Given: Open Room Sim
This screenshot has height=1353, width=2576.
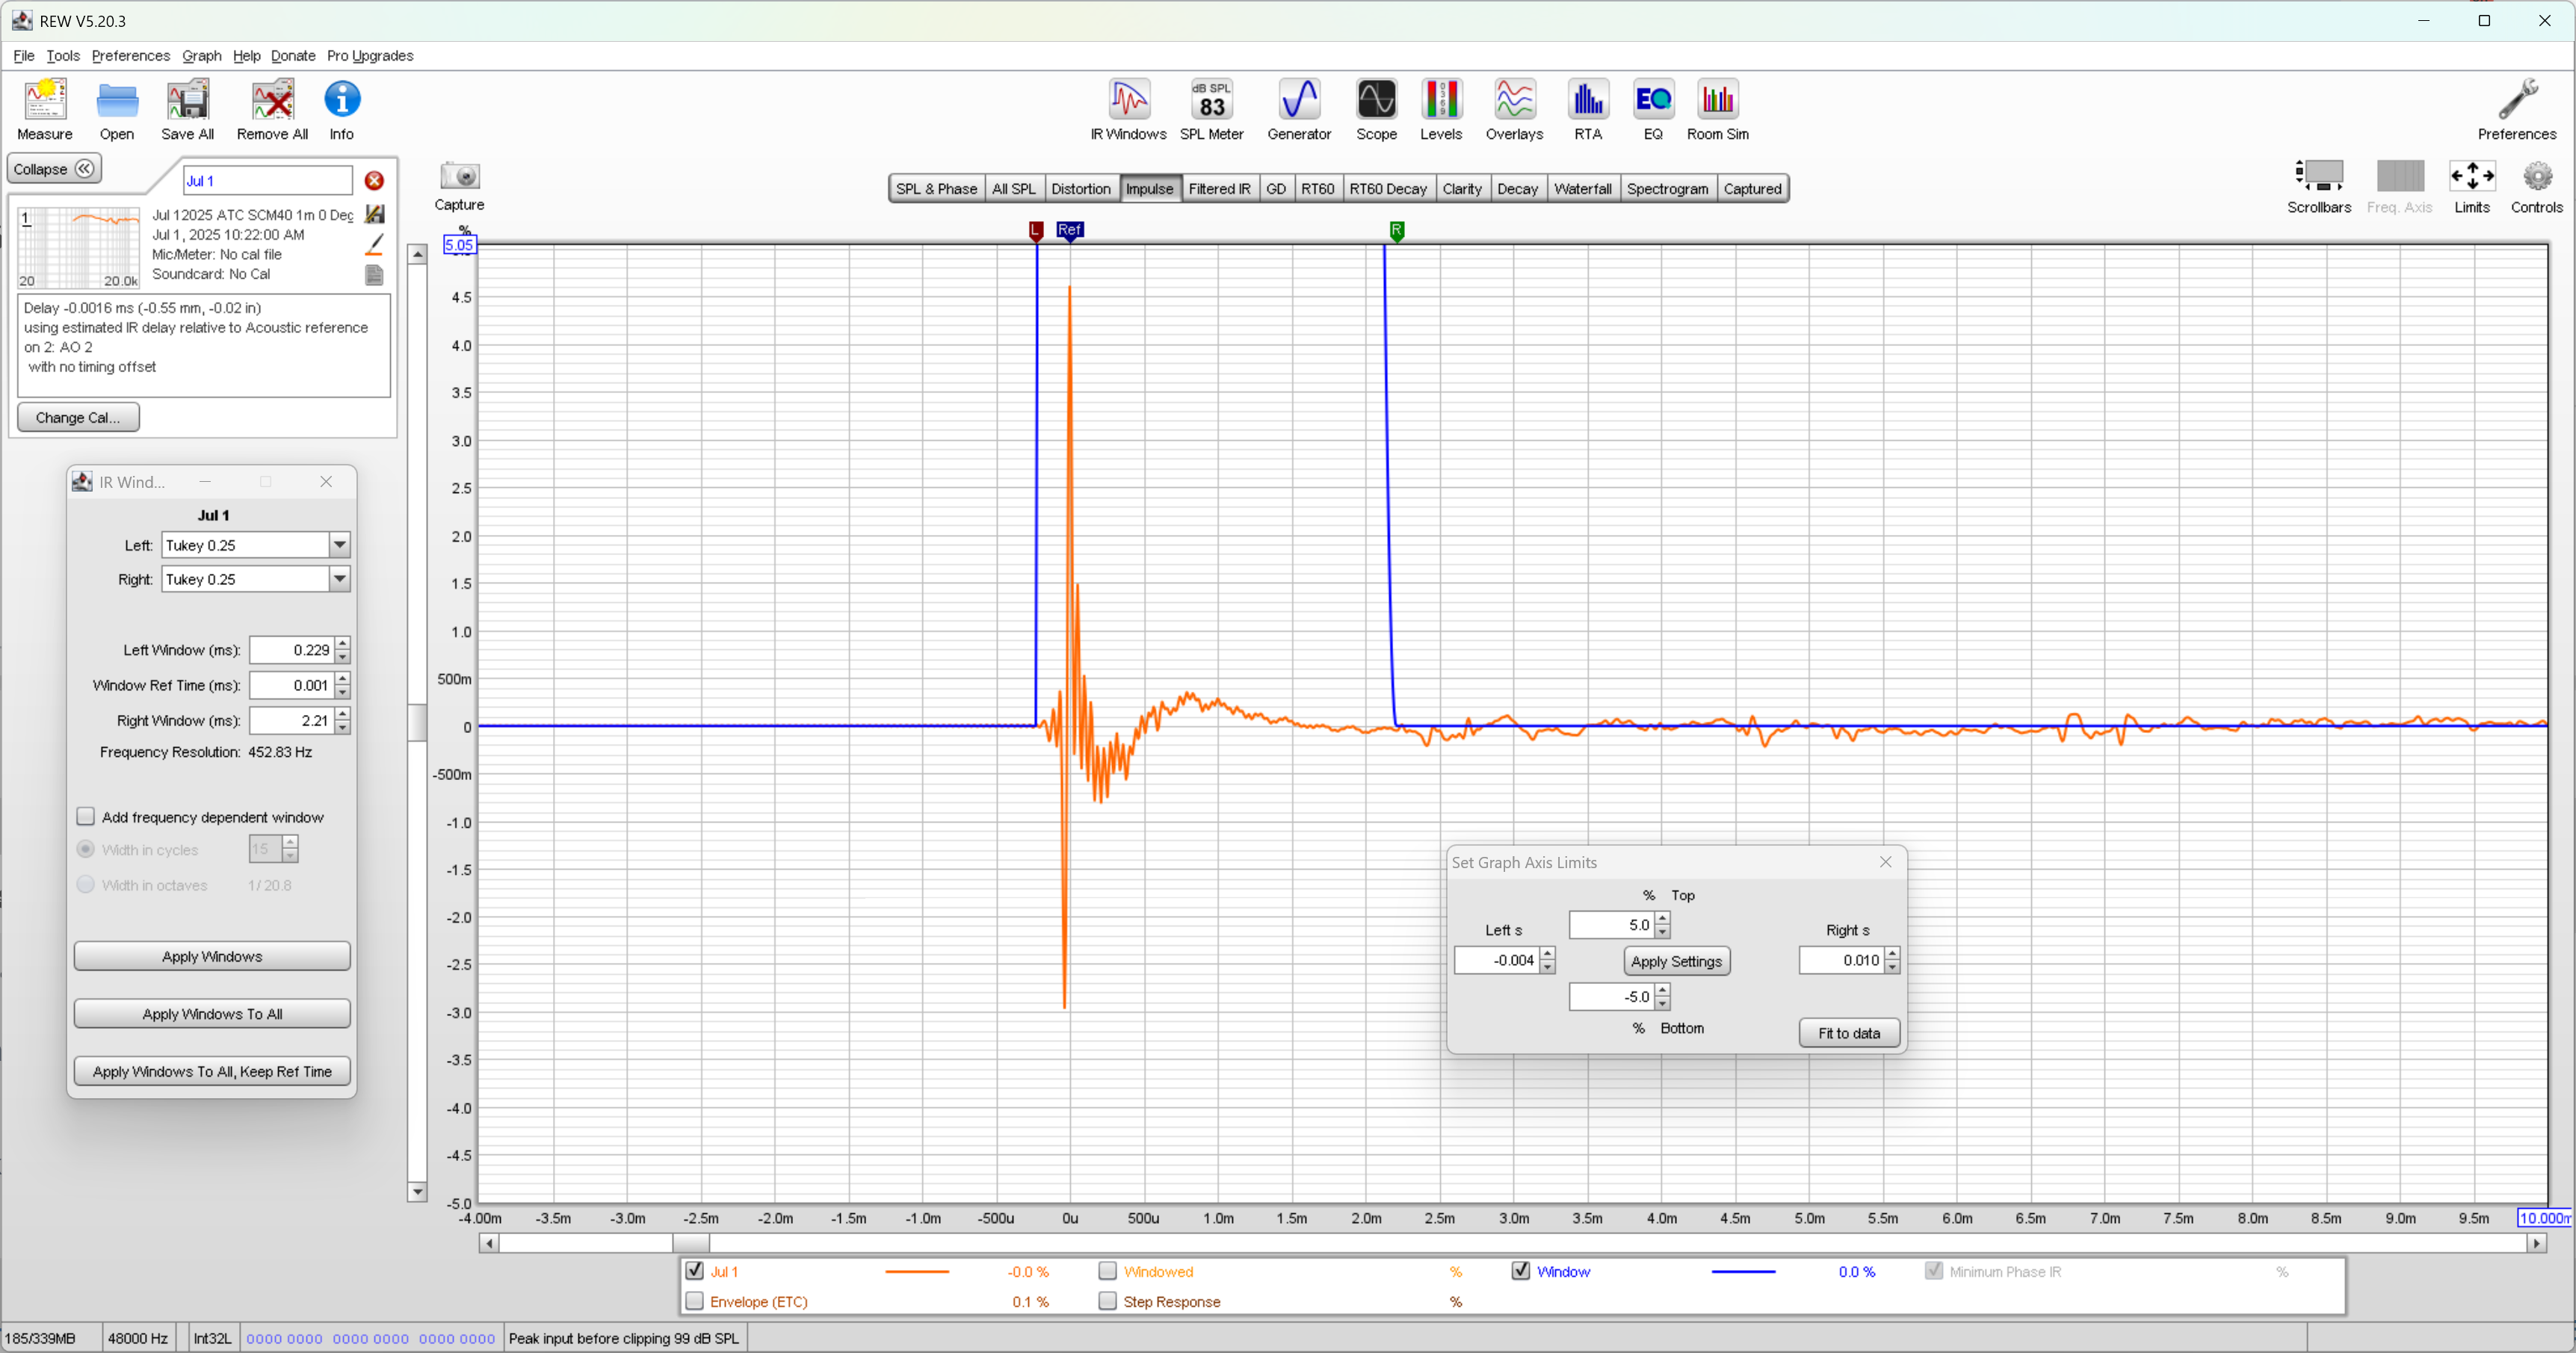Looking at the screenshot, I should pyautogui.click(x=1717, y=108).
